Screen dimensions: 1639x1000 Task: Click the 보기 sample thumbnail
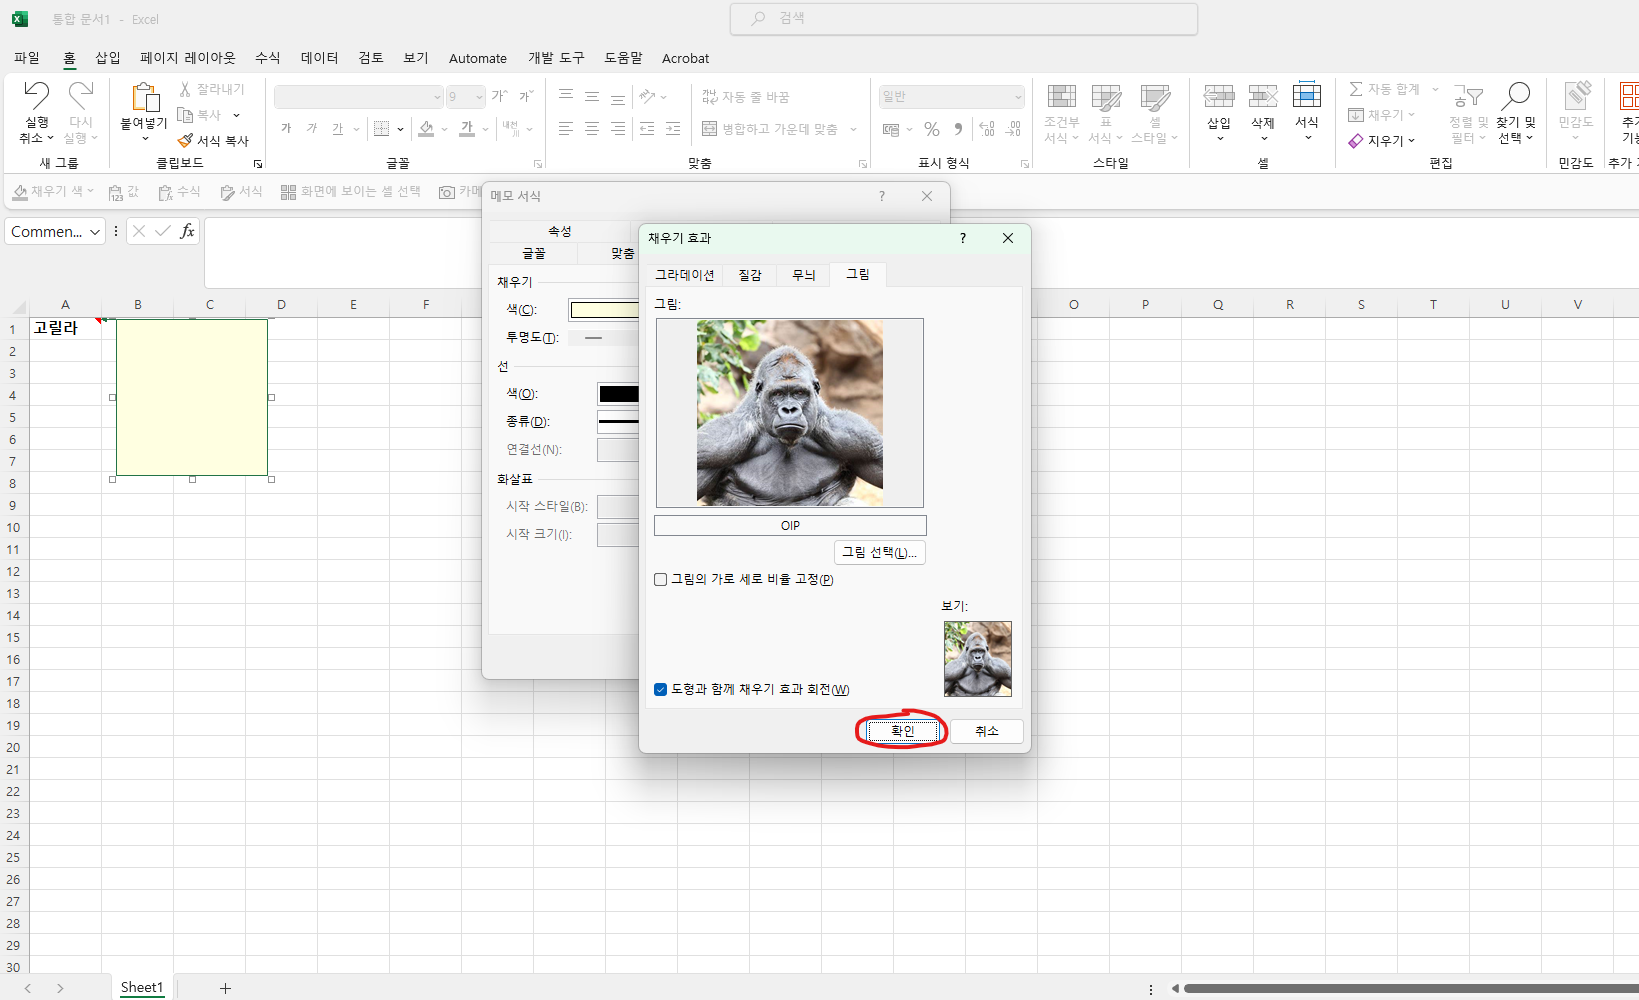[x=978, y=659]
